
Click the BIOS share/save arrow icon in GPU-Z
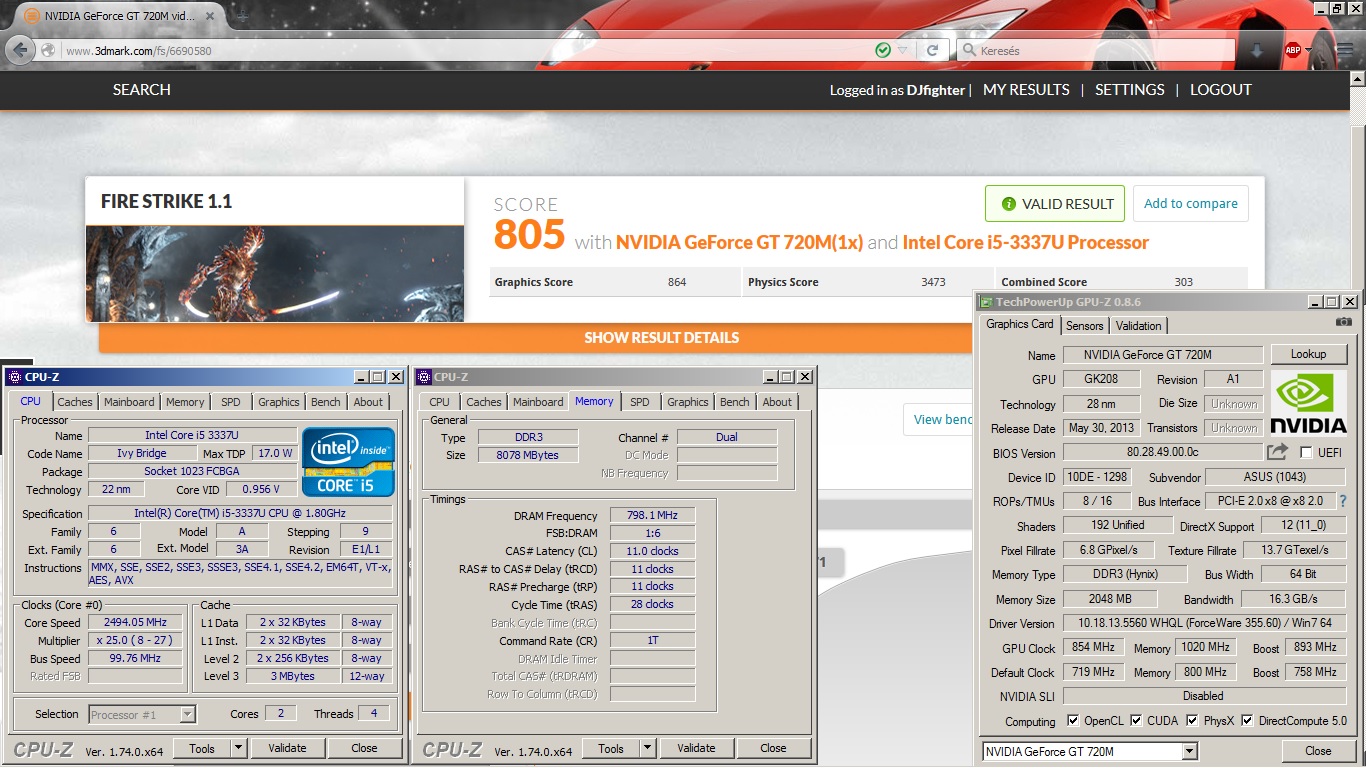[x=1278, y=453]
